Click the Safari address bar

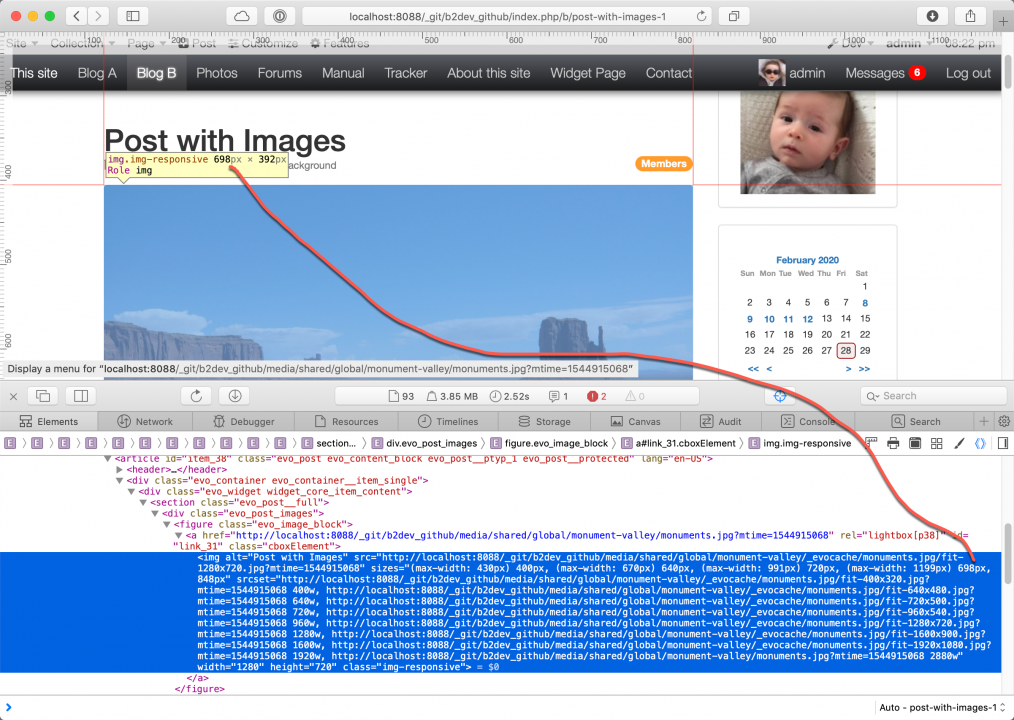[506, 16]
